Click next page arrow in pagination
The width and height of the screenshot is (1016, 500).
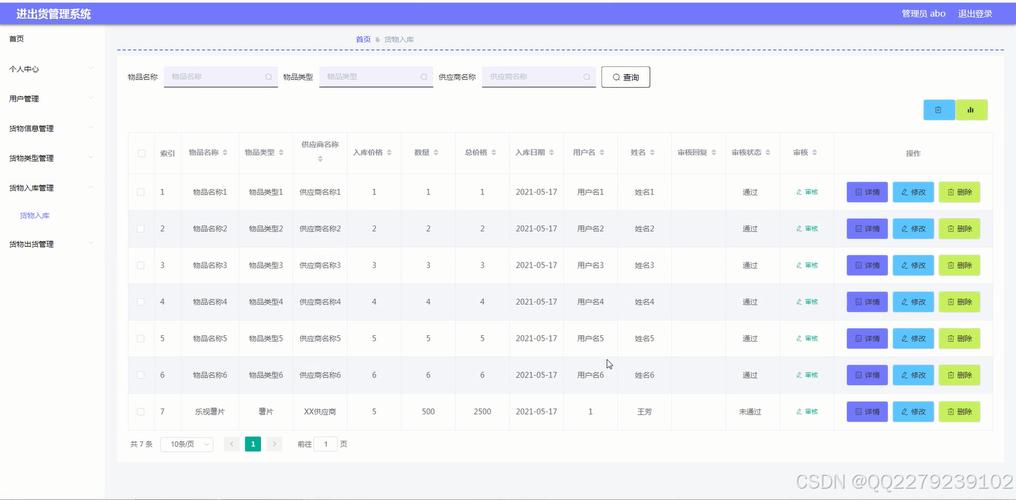pyautogui.click(x=274, y=444)
